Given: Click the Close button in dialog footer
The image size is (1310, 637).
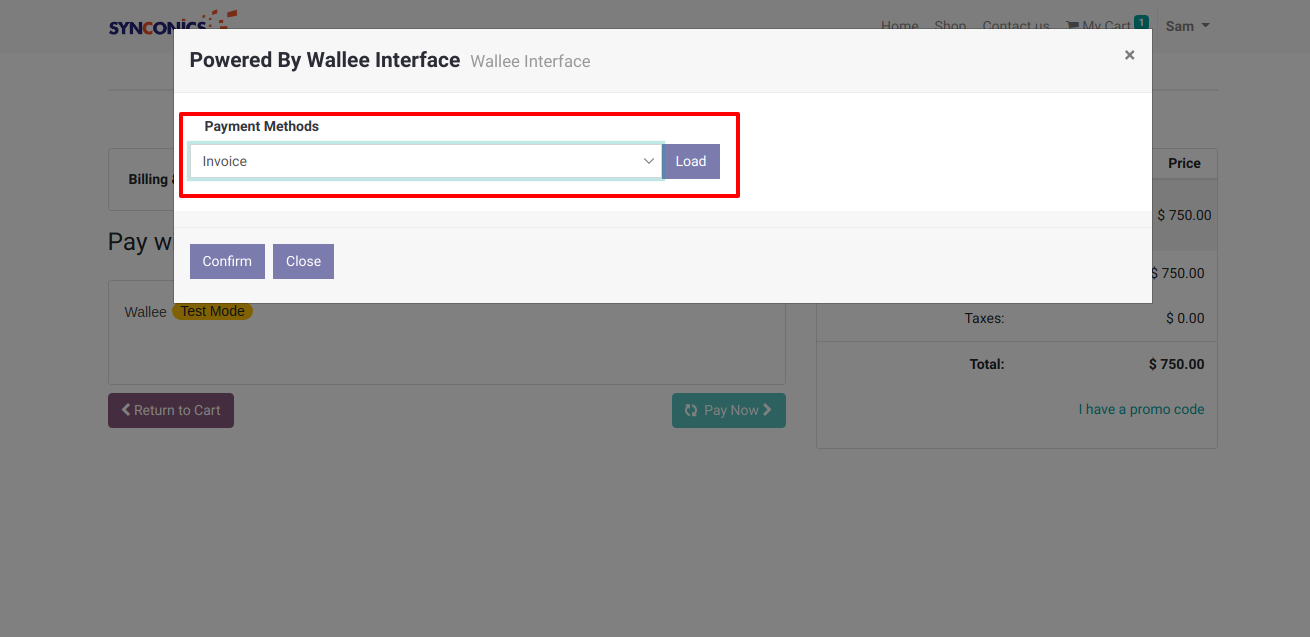Looking at the screenshot, I should (x=303, y=261).
